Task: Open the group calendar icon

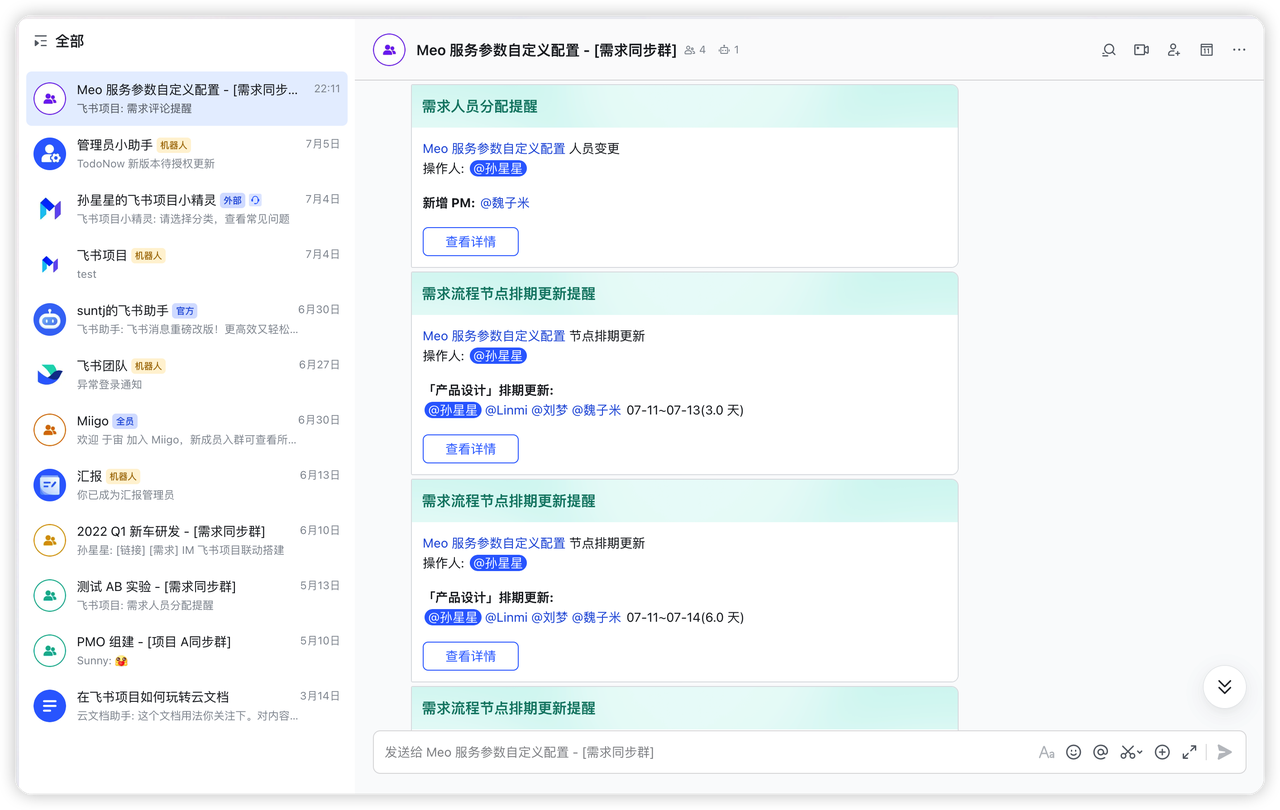Action: [x=1207, y=50]
